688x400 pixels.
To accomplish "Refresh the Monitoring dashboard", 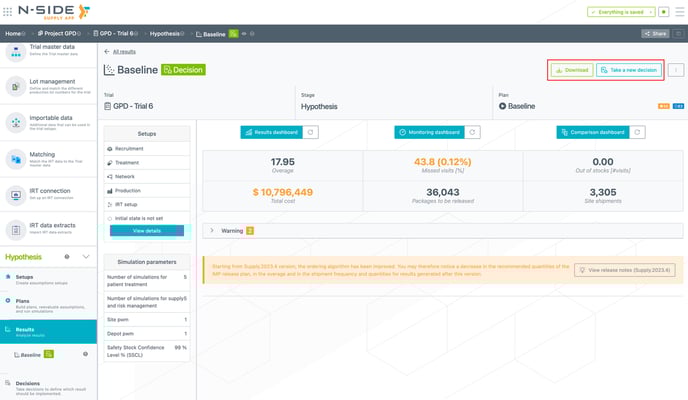I will pyautogui.click(x=473, y=132).
